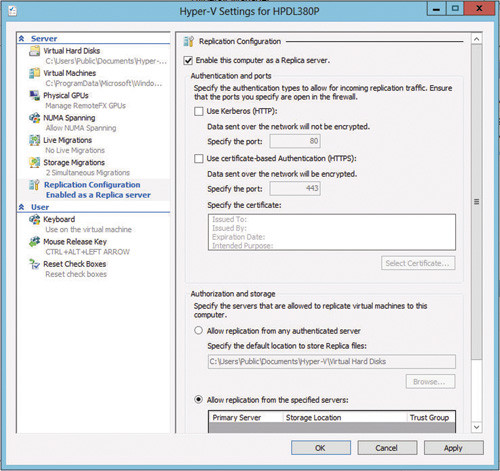Select Replication Configuration in sidebar
Viewport: 500px width, 471px height.
92,185
